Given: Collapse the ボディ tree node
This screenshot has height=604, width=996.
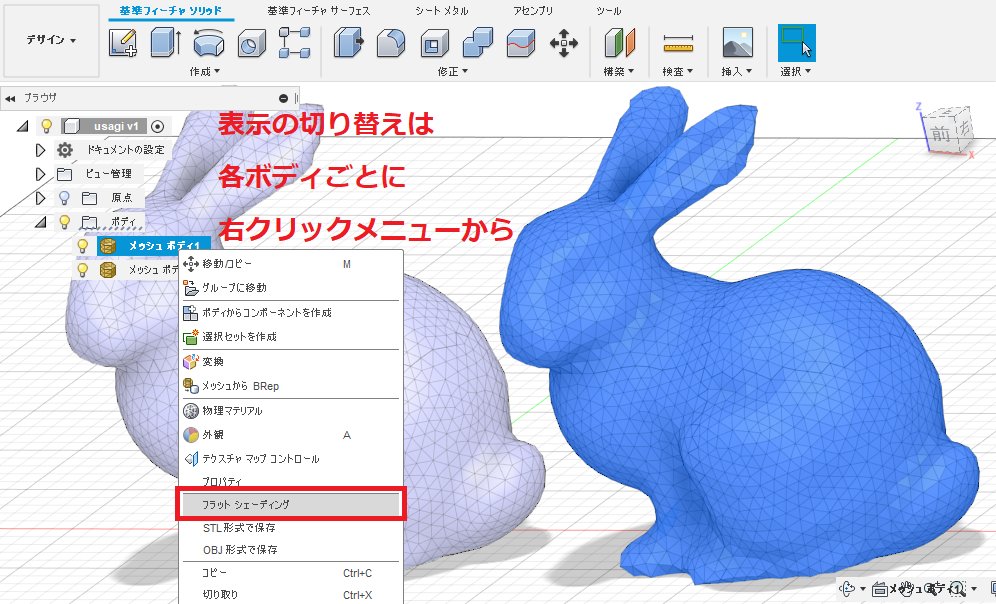Looking at the screenshot, I should point(40,222).
